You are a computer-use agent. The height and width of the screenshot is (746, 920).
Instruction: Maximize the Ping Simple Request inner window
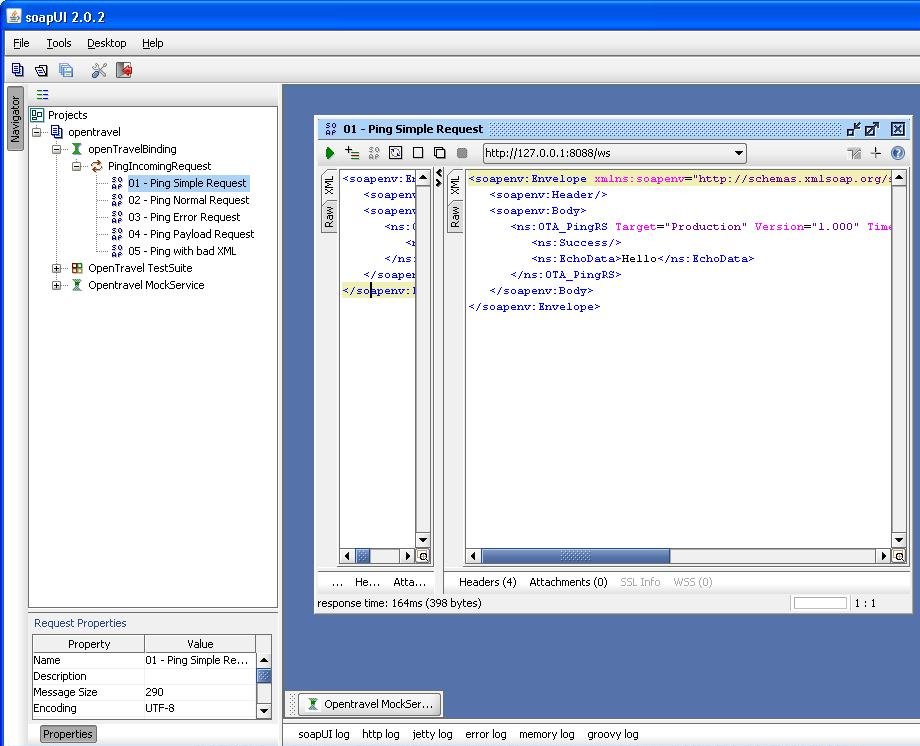point(872,129)
